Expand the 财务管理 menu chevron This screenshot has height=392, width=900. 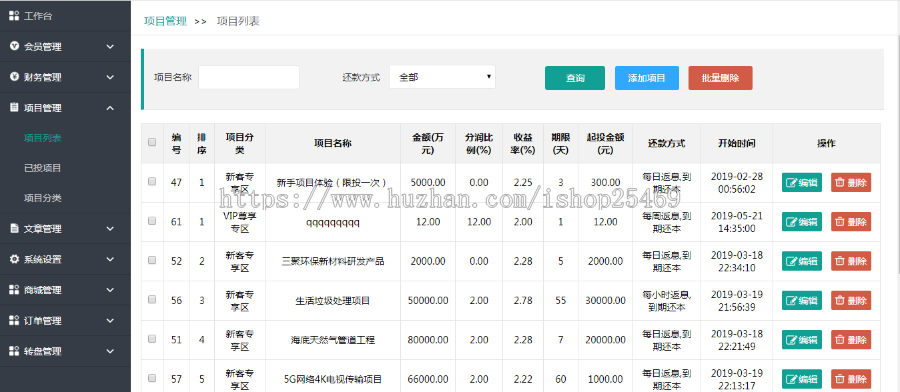tap(110, 77)
